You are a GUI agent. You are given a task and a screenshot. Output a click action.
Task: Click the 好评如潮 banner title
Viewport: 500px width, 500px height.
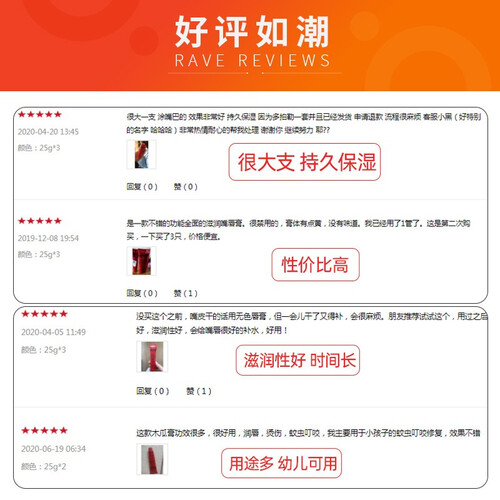252,32
